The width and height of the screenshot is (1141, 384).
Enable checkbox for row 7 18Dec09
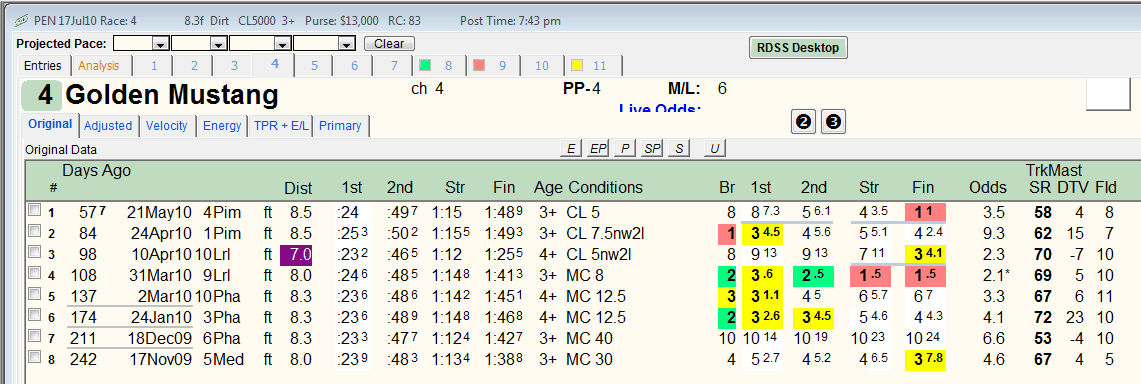(33, 337)
